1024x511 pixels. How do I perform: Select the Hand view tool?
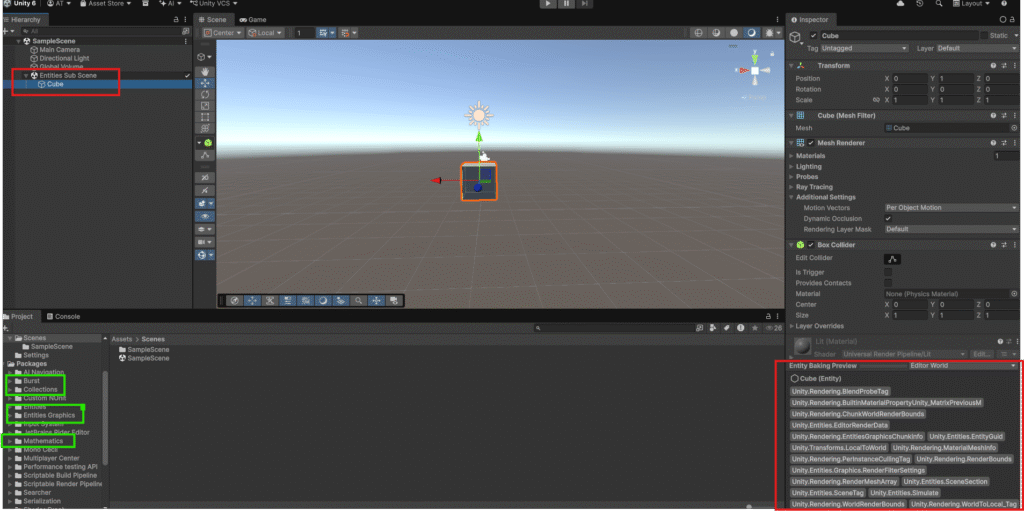point(205,72)
